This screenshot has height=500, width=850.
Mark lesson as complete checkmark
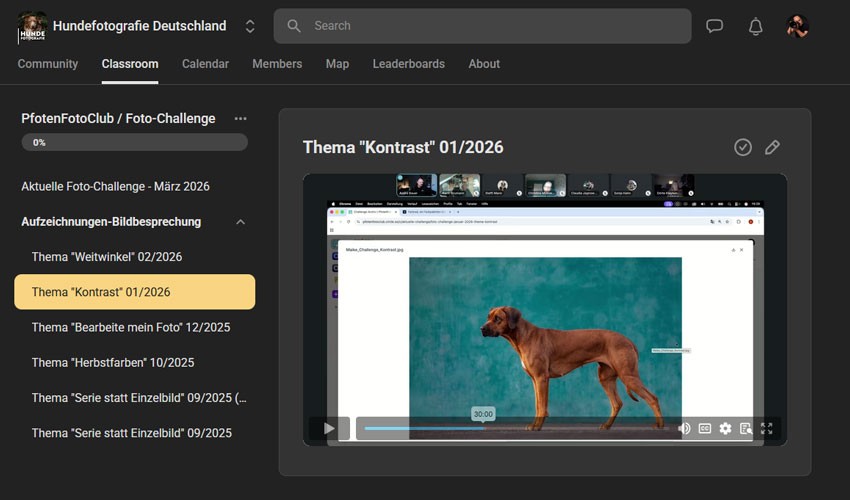click(x=743, y=147)
